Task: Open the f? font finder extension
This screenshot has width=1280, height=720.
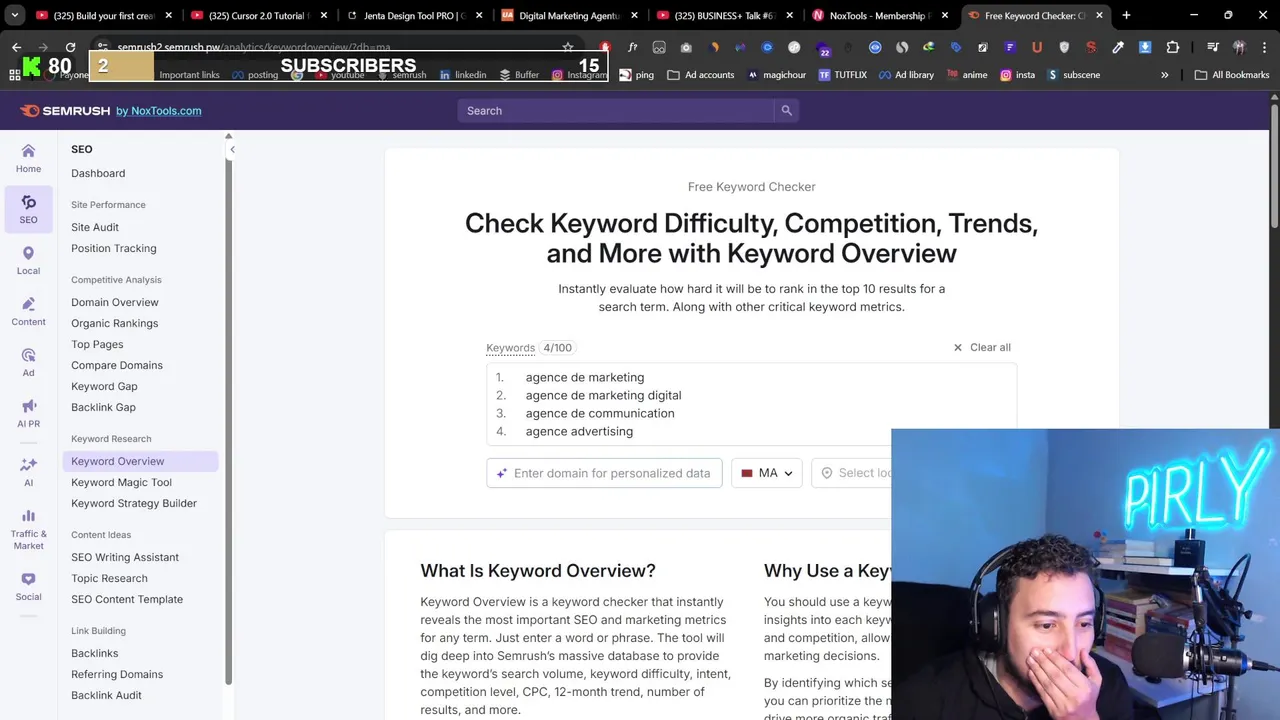Action: [632, 47]
